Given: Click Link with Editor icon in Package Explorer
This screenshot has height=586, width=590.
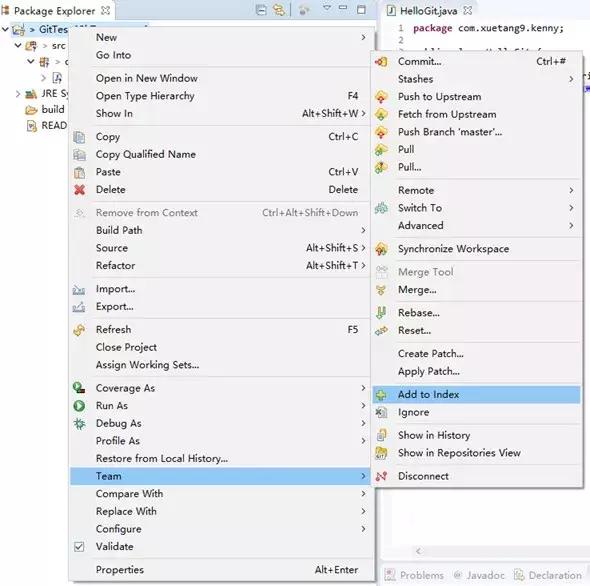Looking at the screenshot, I should [279, 10].
